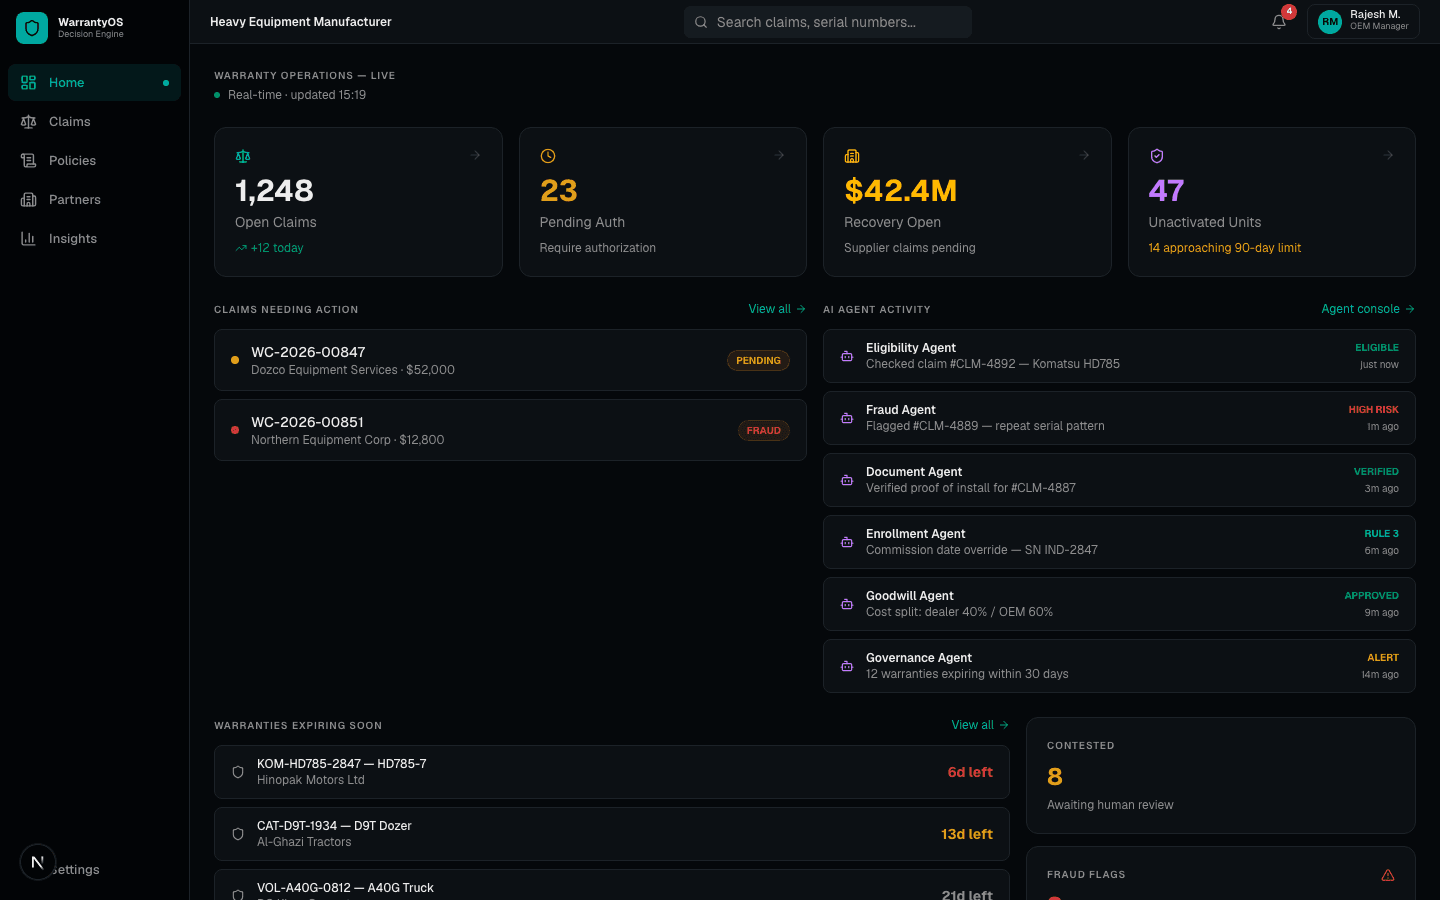The height and width of the screenshot is (900, 1440).
Task: Click the RM user avatar
Action: (x=1330, y=22)
